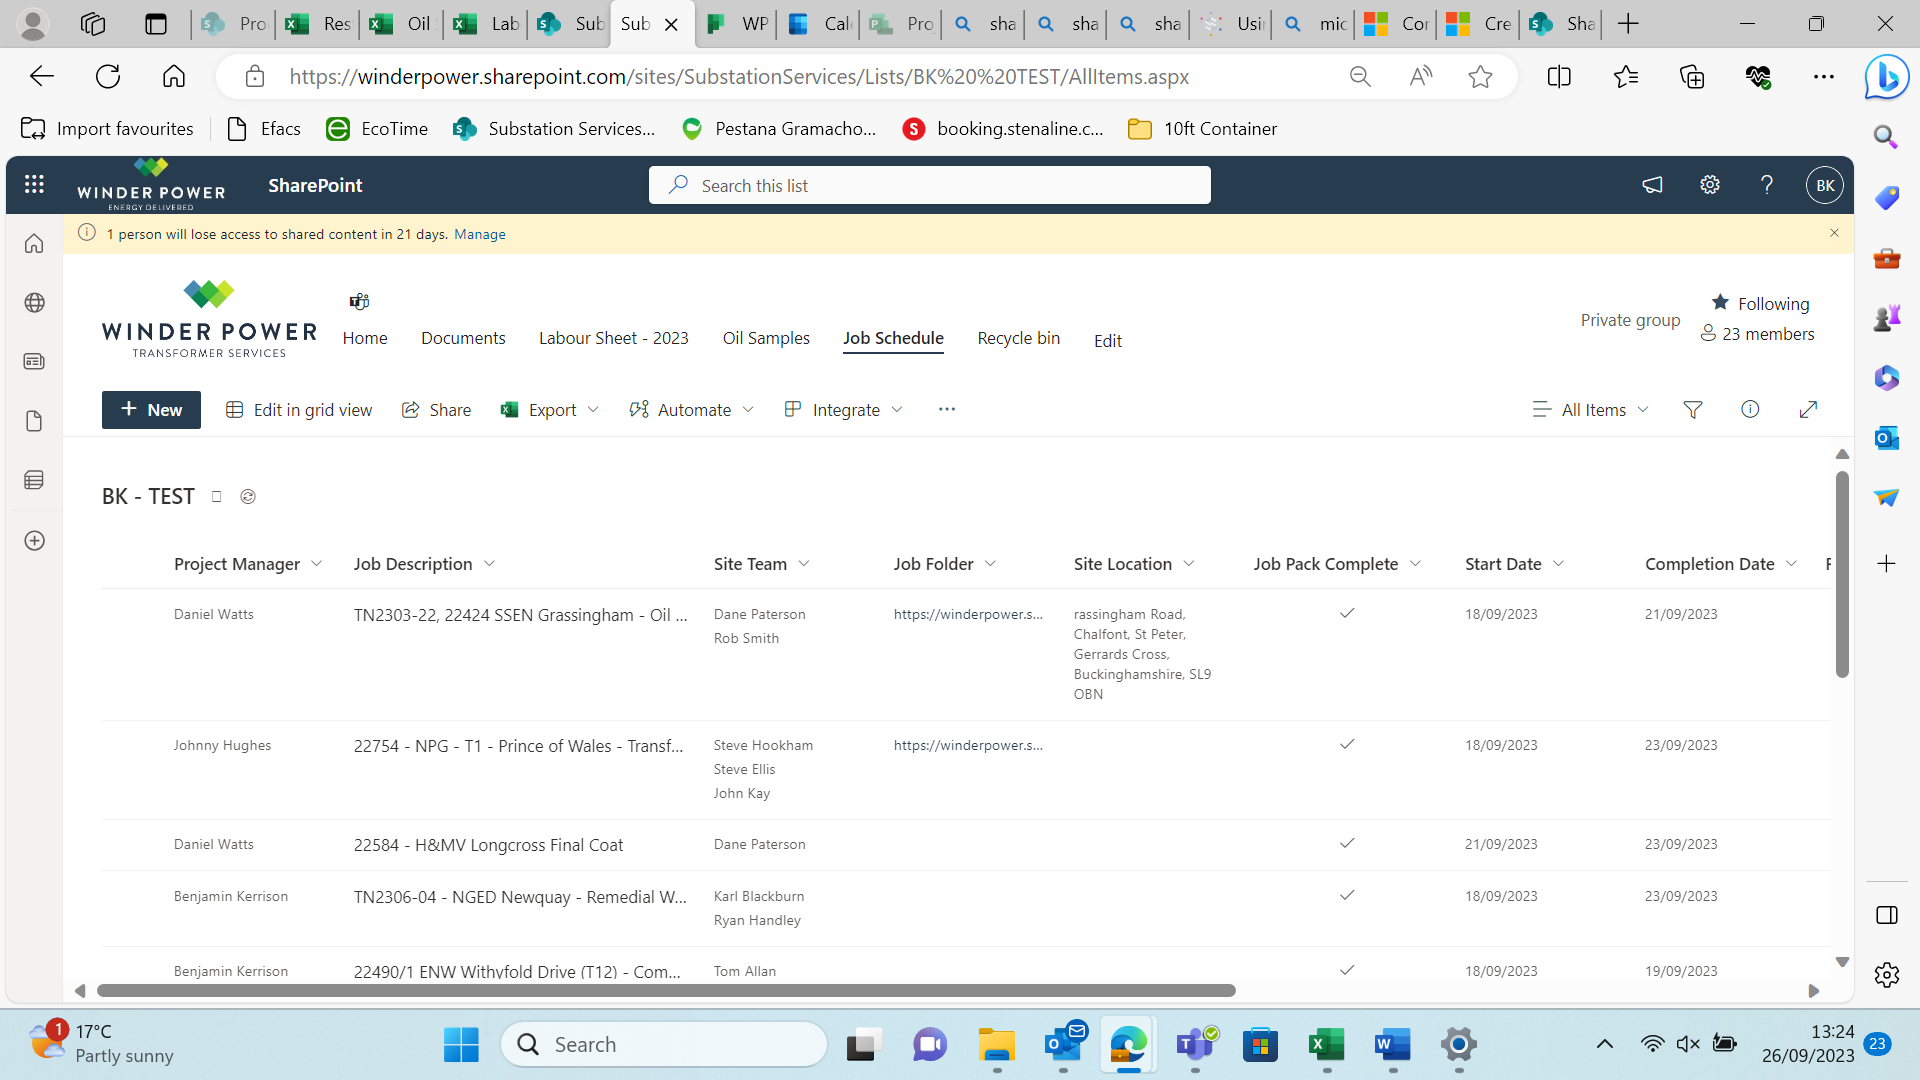Click the Teams icon above site navigation
Image resolution: width=1920 pixels, height=1080 pixels.
359,301
